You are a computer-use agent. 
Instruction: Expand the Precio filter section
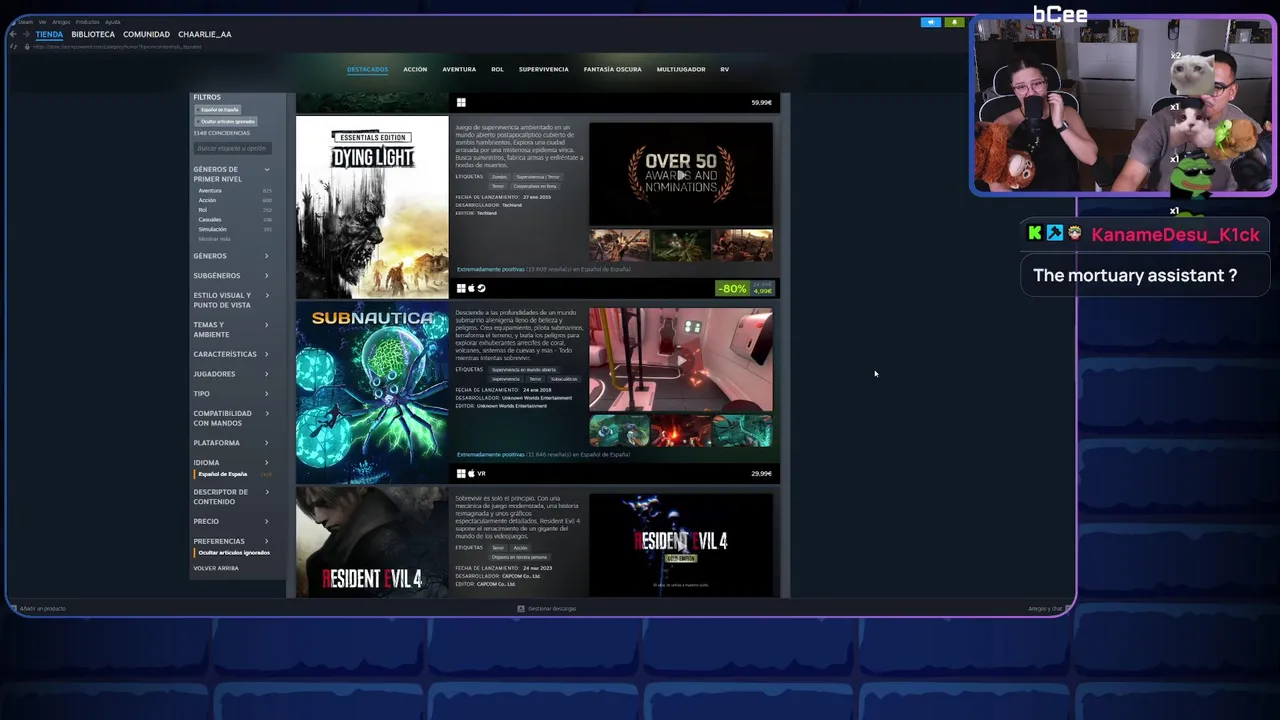232,521
